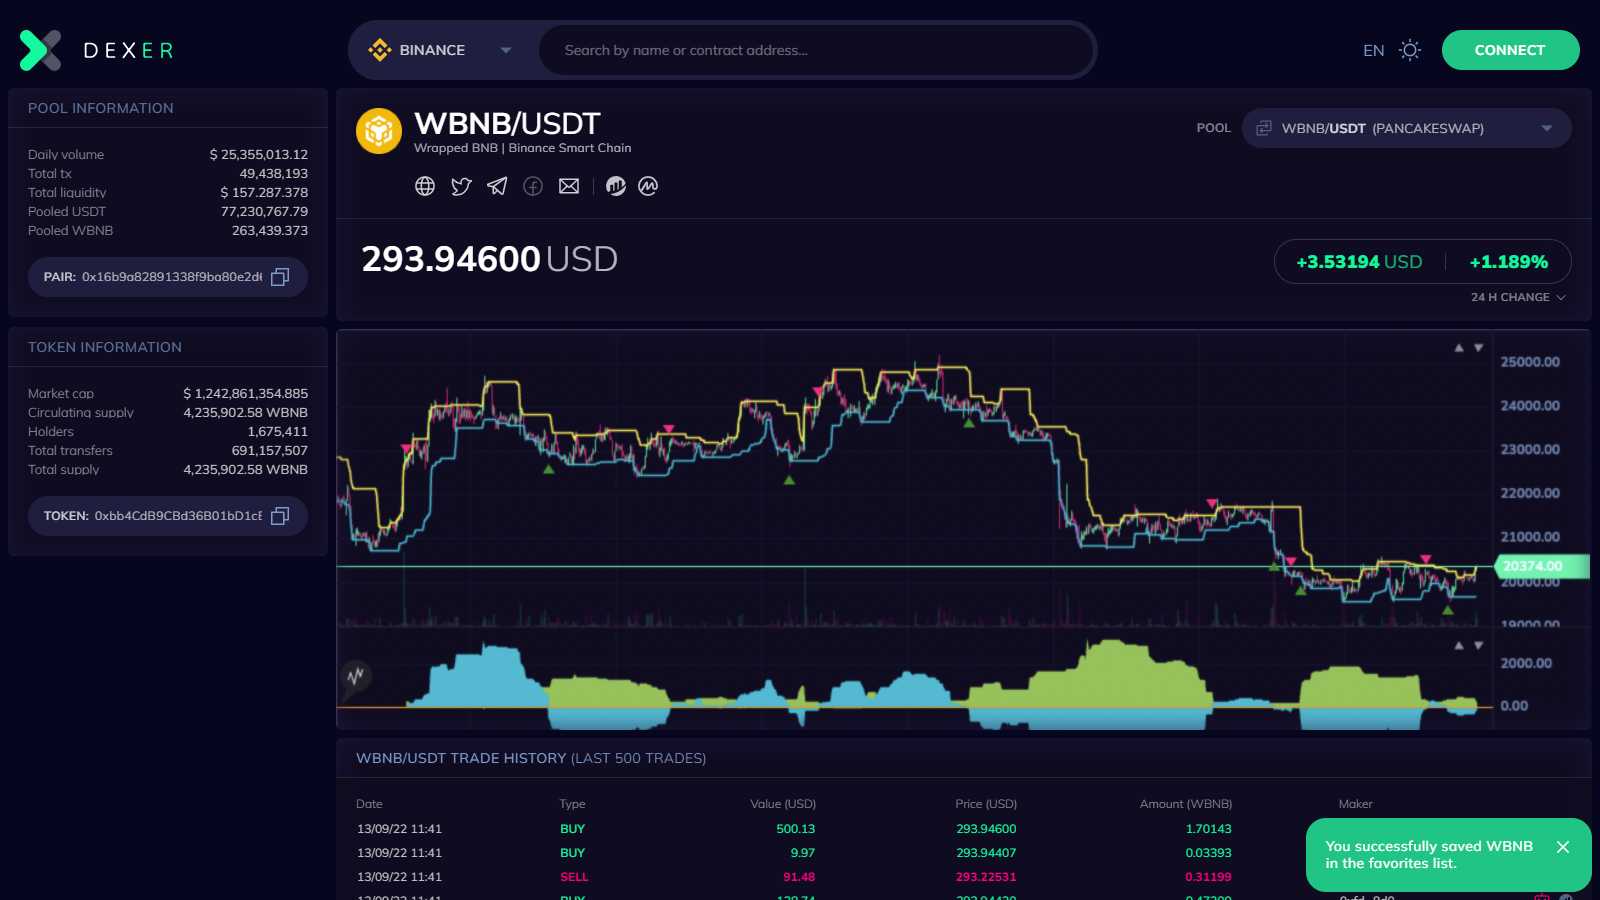The height and width of the screenshot is (900, 1600).
Task: Copy the TOKEN contract address
Action: [280, 516]
